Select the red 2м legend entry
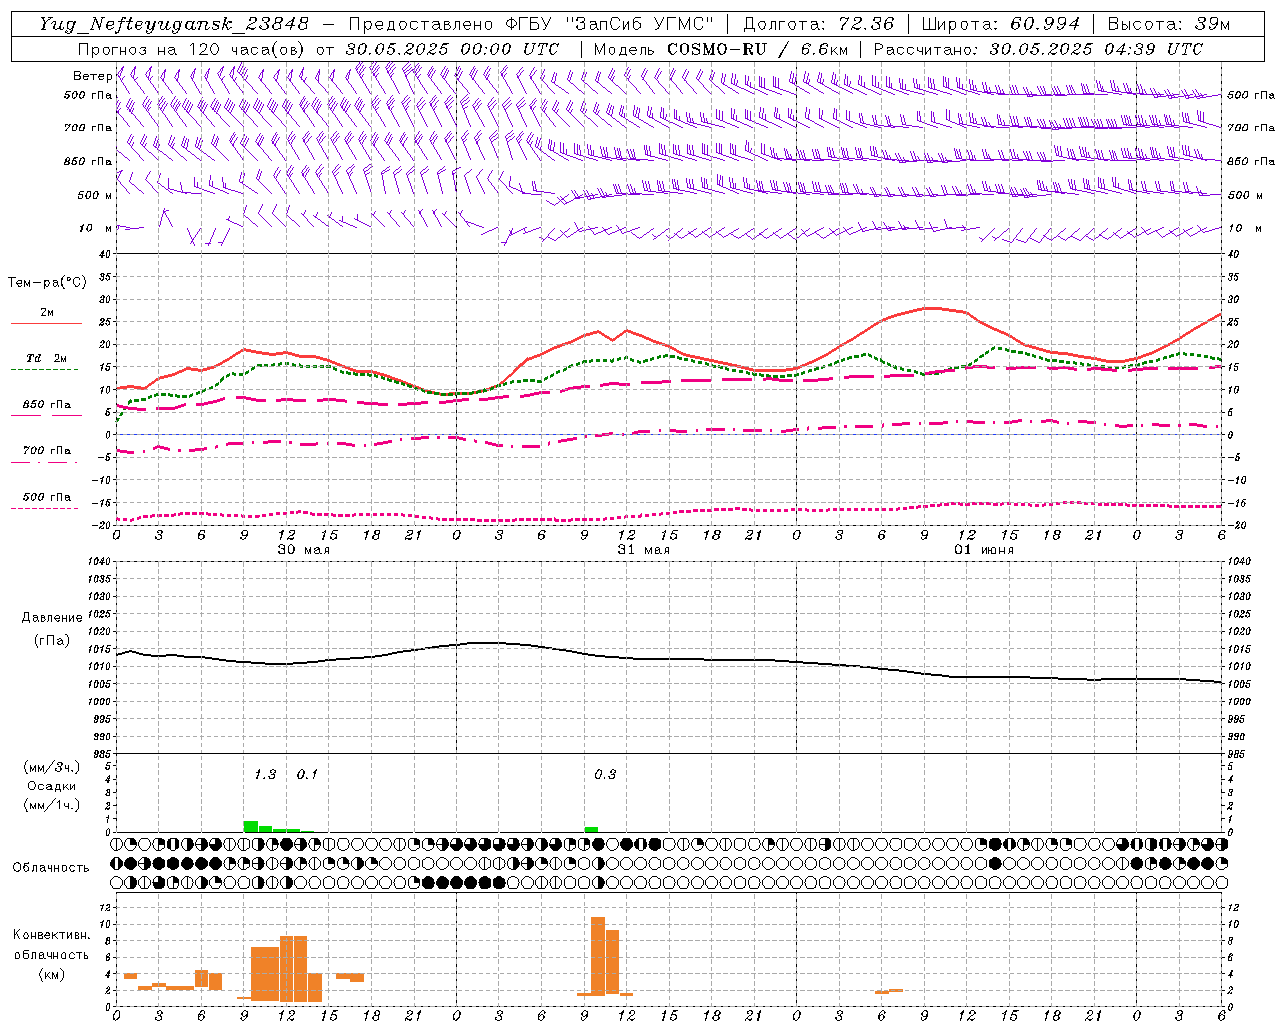 [x=46, y=316]
